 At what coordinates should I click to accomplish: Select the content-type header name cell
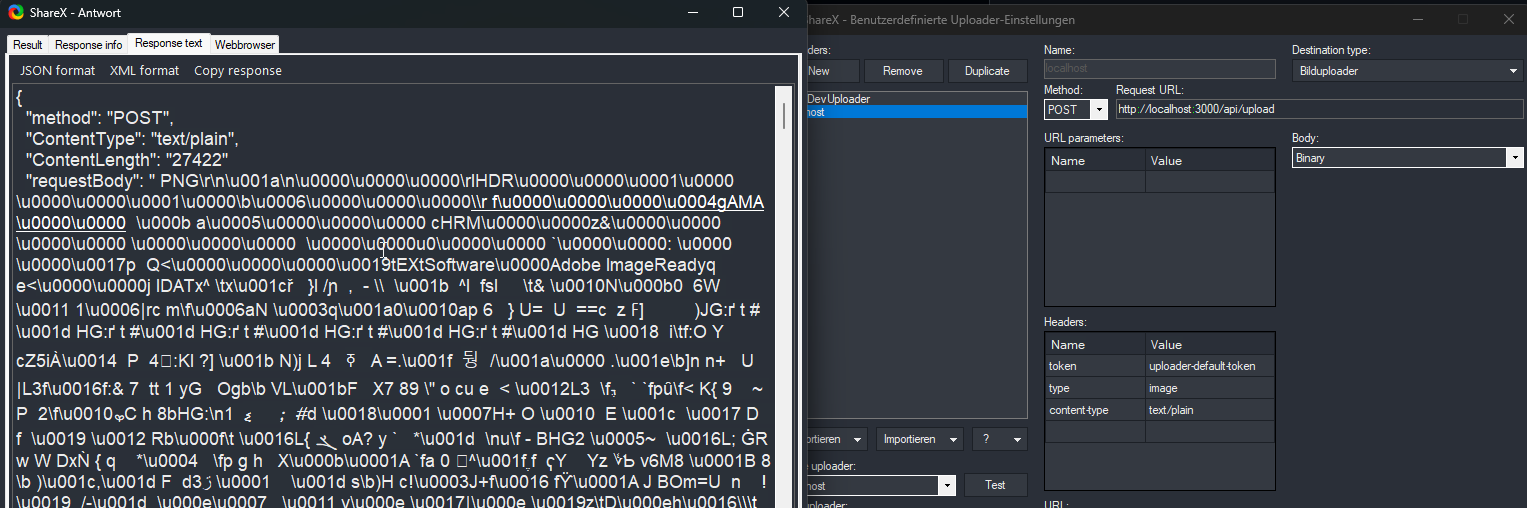tap(1095, 410)
